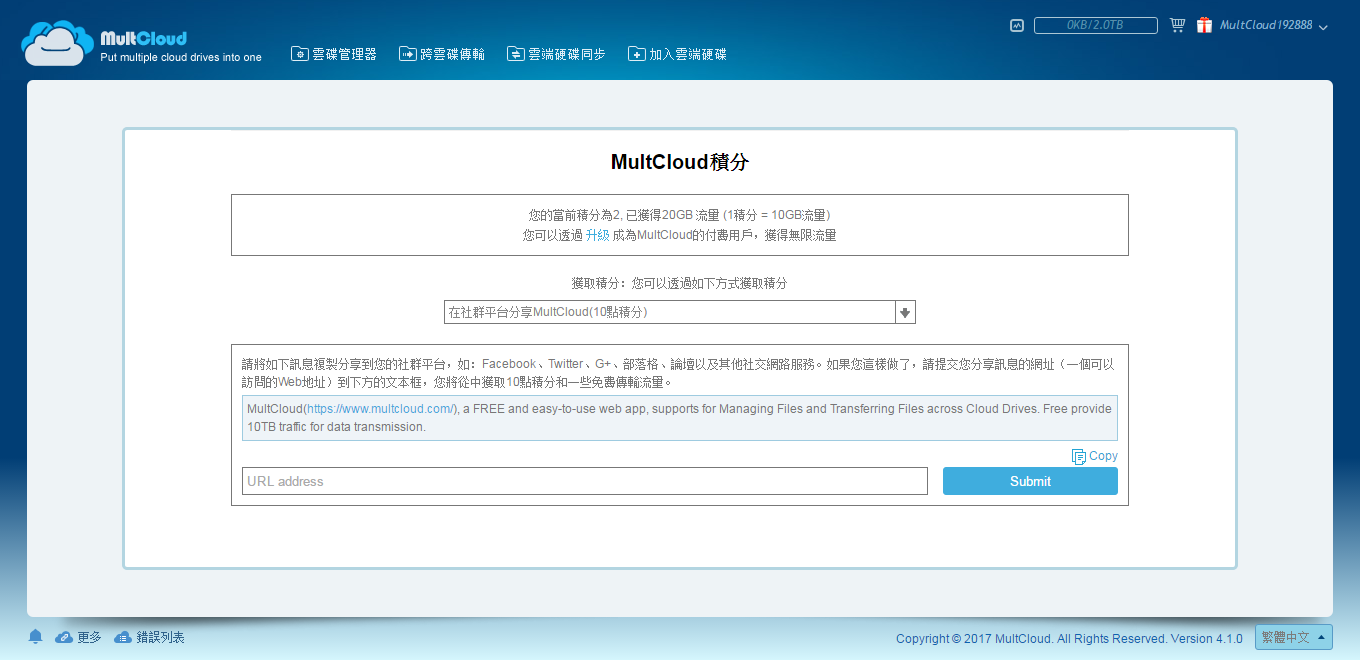Click the 雲端硬碟同步 sync icon
Image resolution: width=1360 pixels, height=660 pixels.
[515, 54]
